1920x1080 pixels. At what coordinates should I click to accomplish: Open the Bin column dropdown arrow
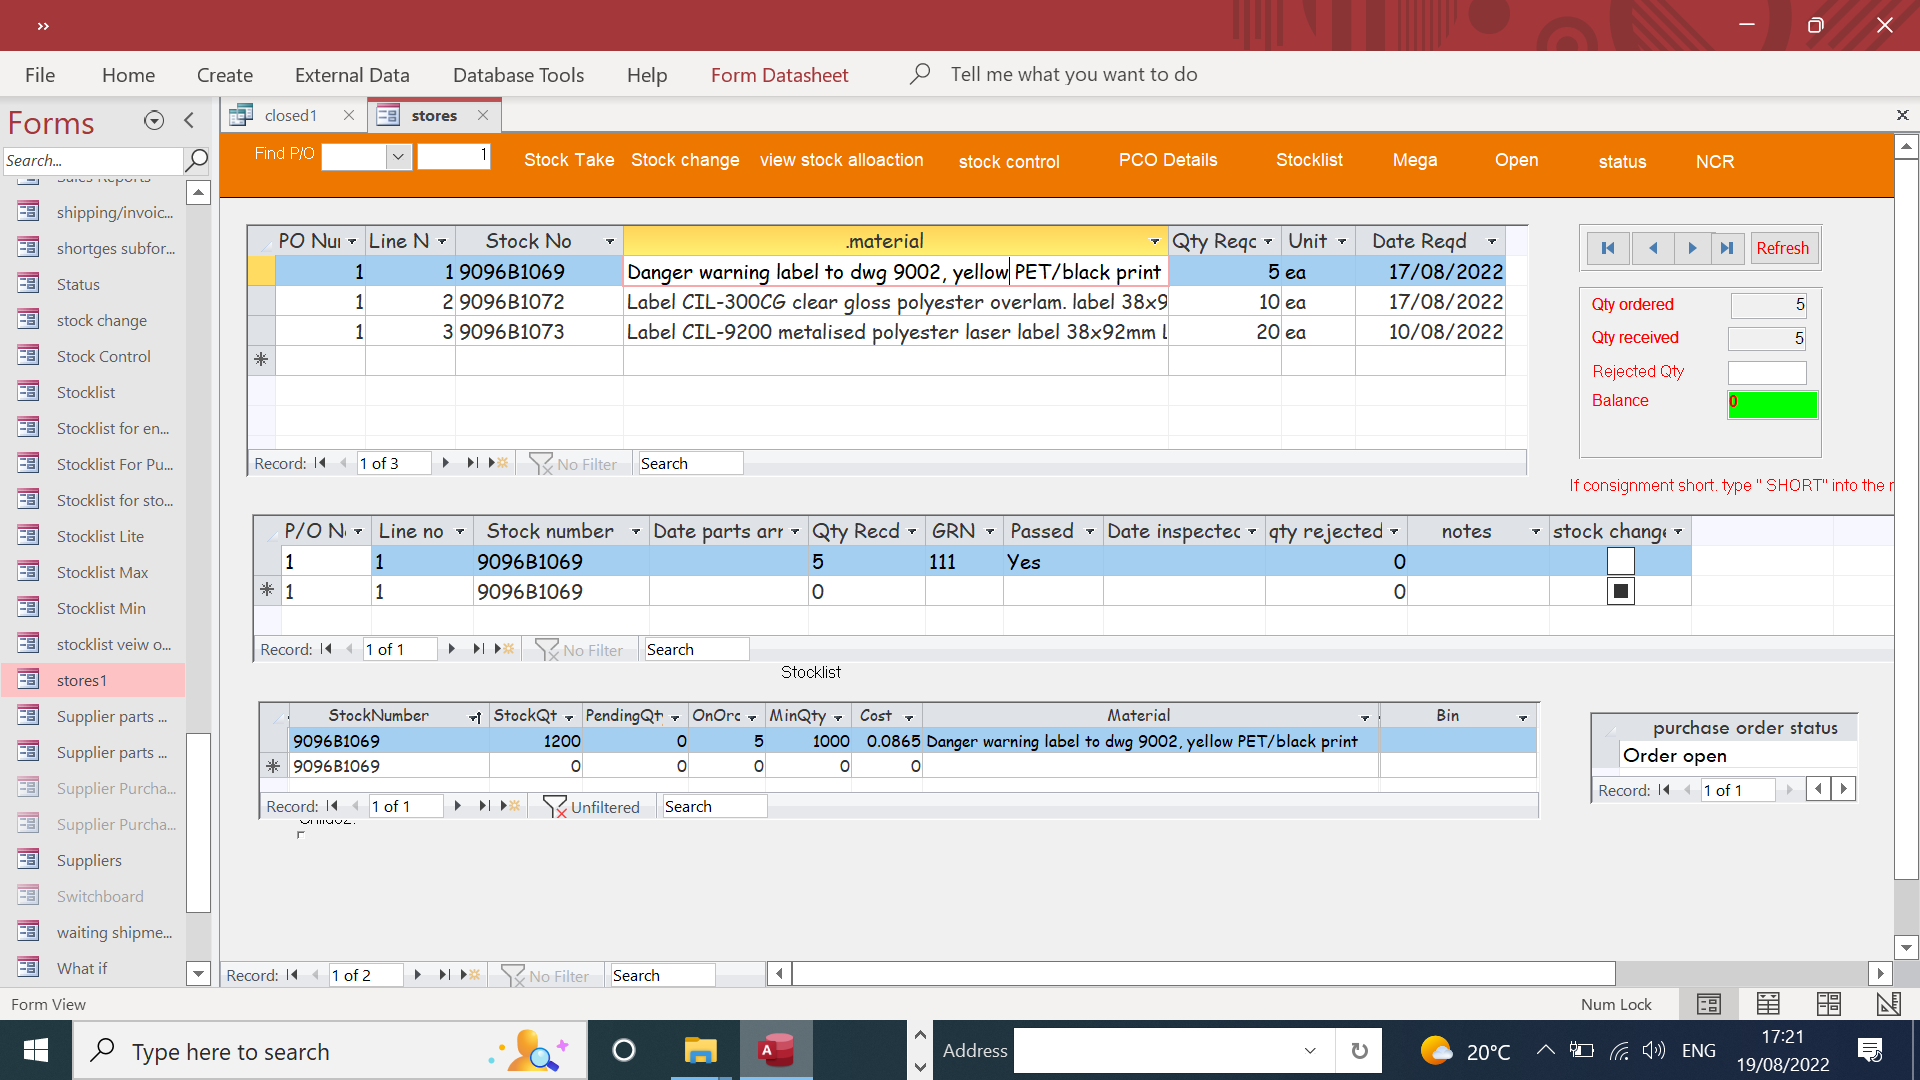point(1523,717)
